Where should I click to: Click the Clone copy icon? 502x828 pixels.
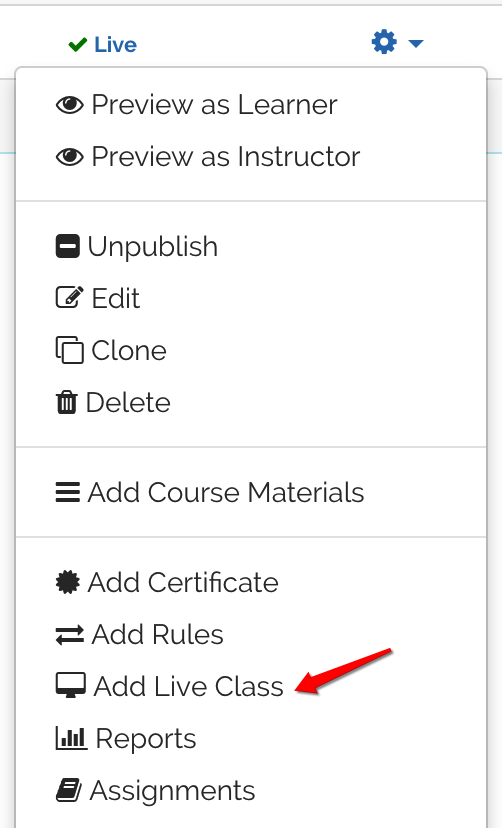pyautogui.click(x=70, y=350)
